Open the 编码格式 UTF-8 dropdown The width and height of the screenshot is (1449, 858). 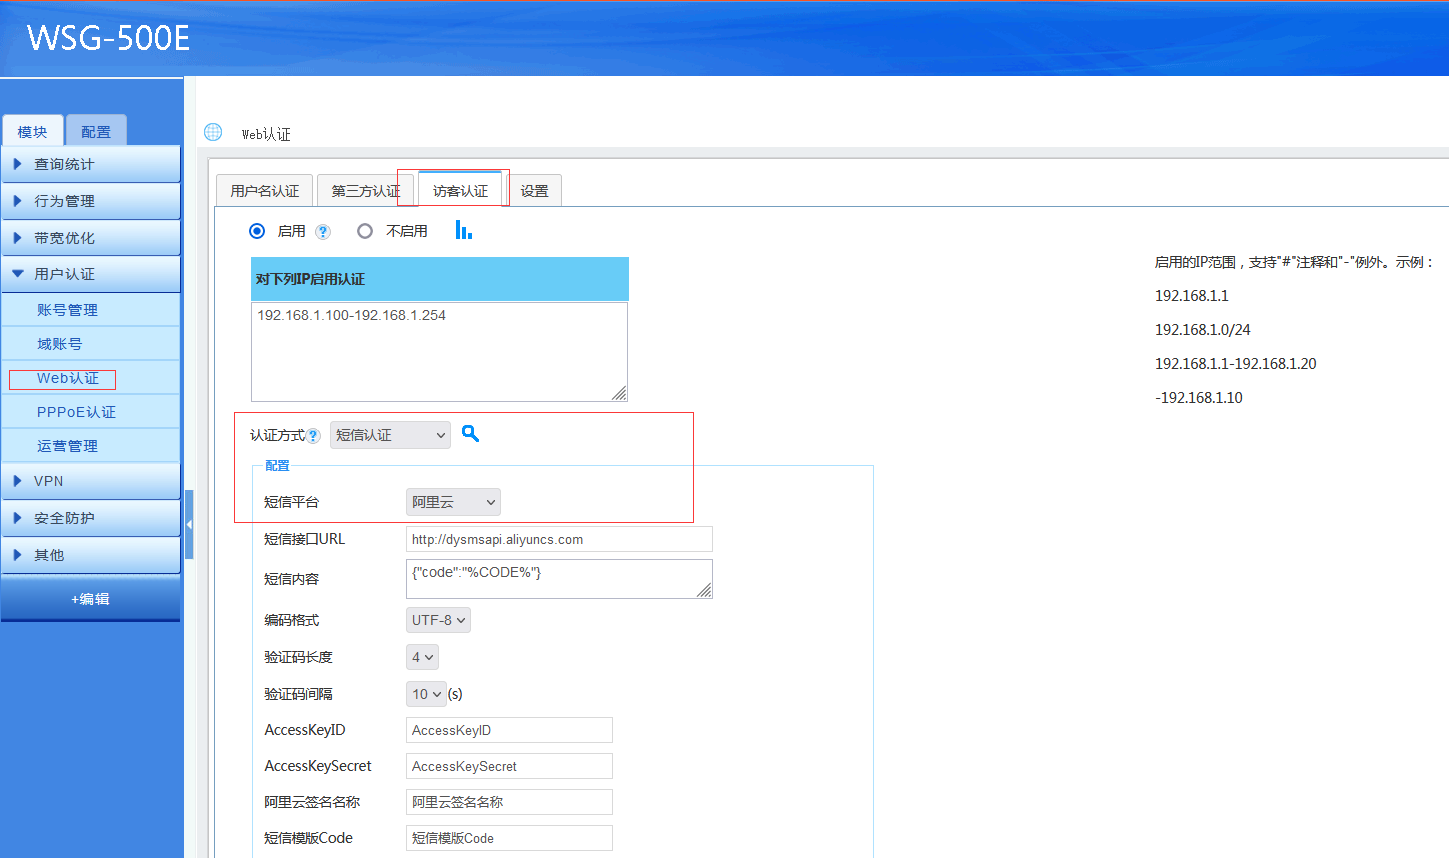[x=438, y=620]
